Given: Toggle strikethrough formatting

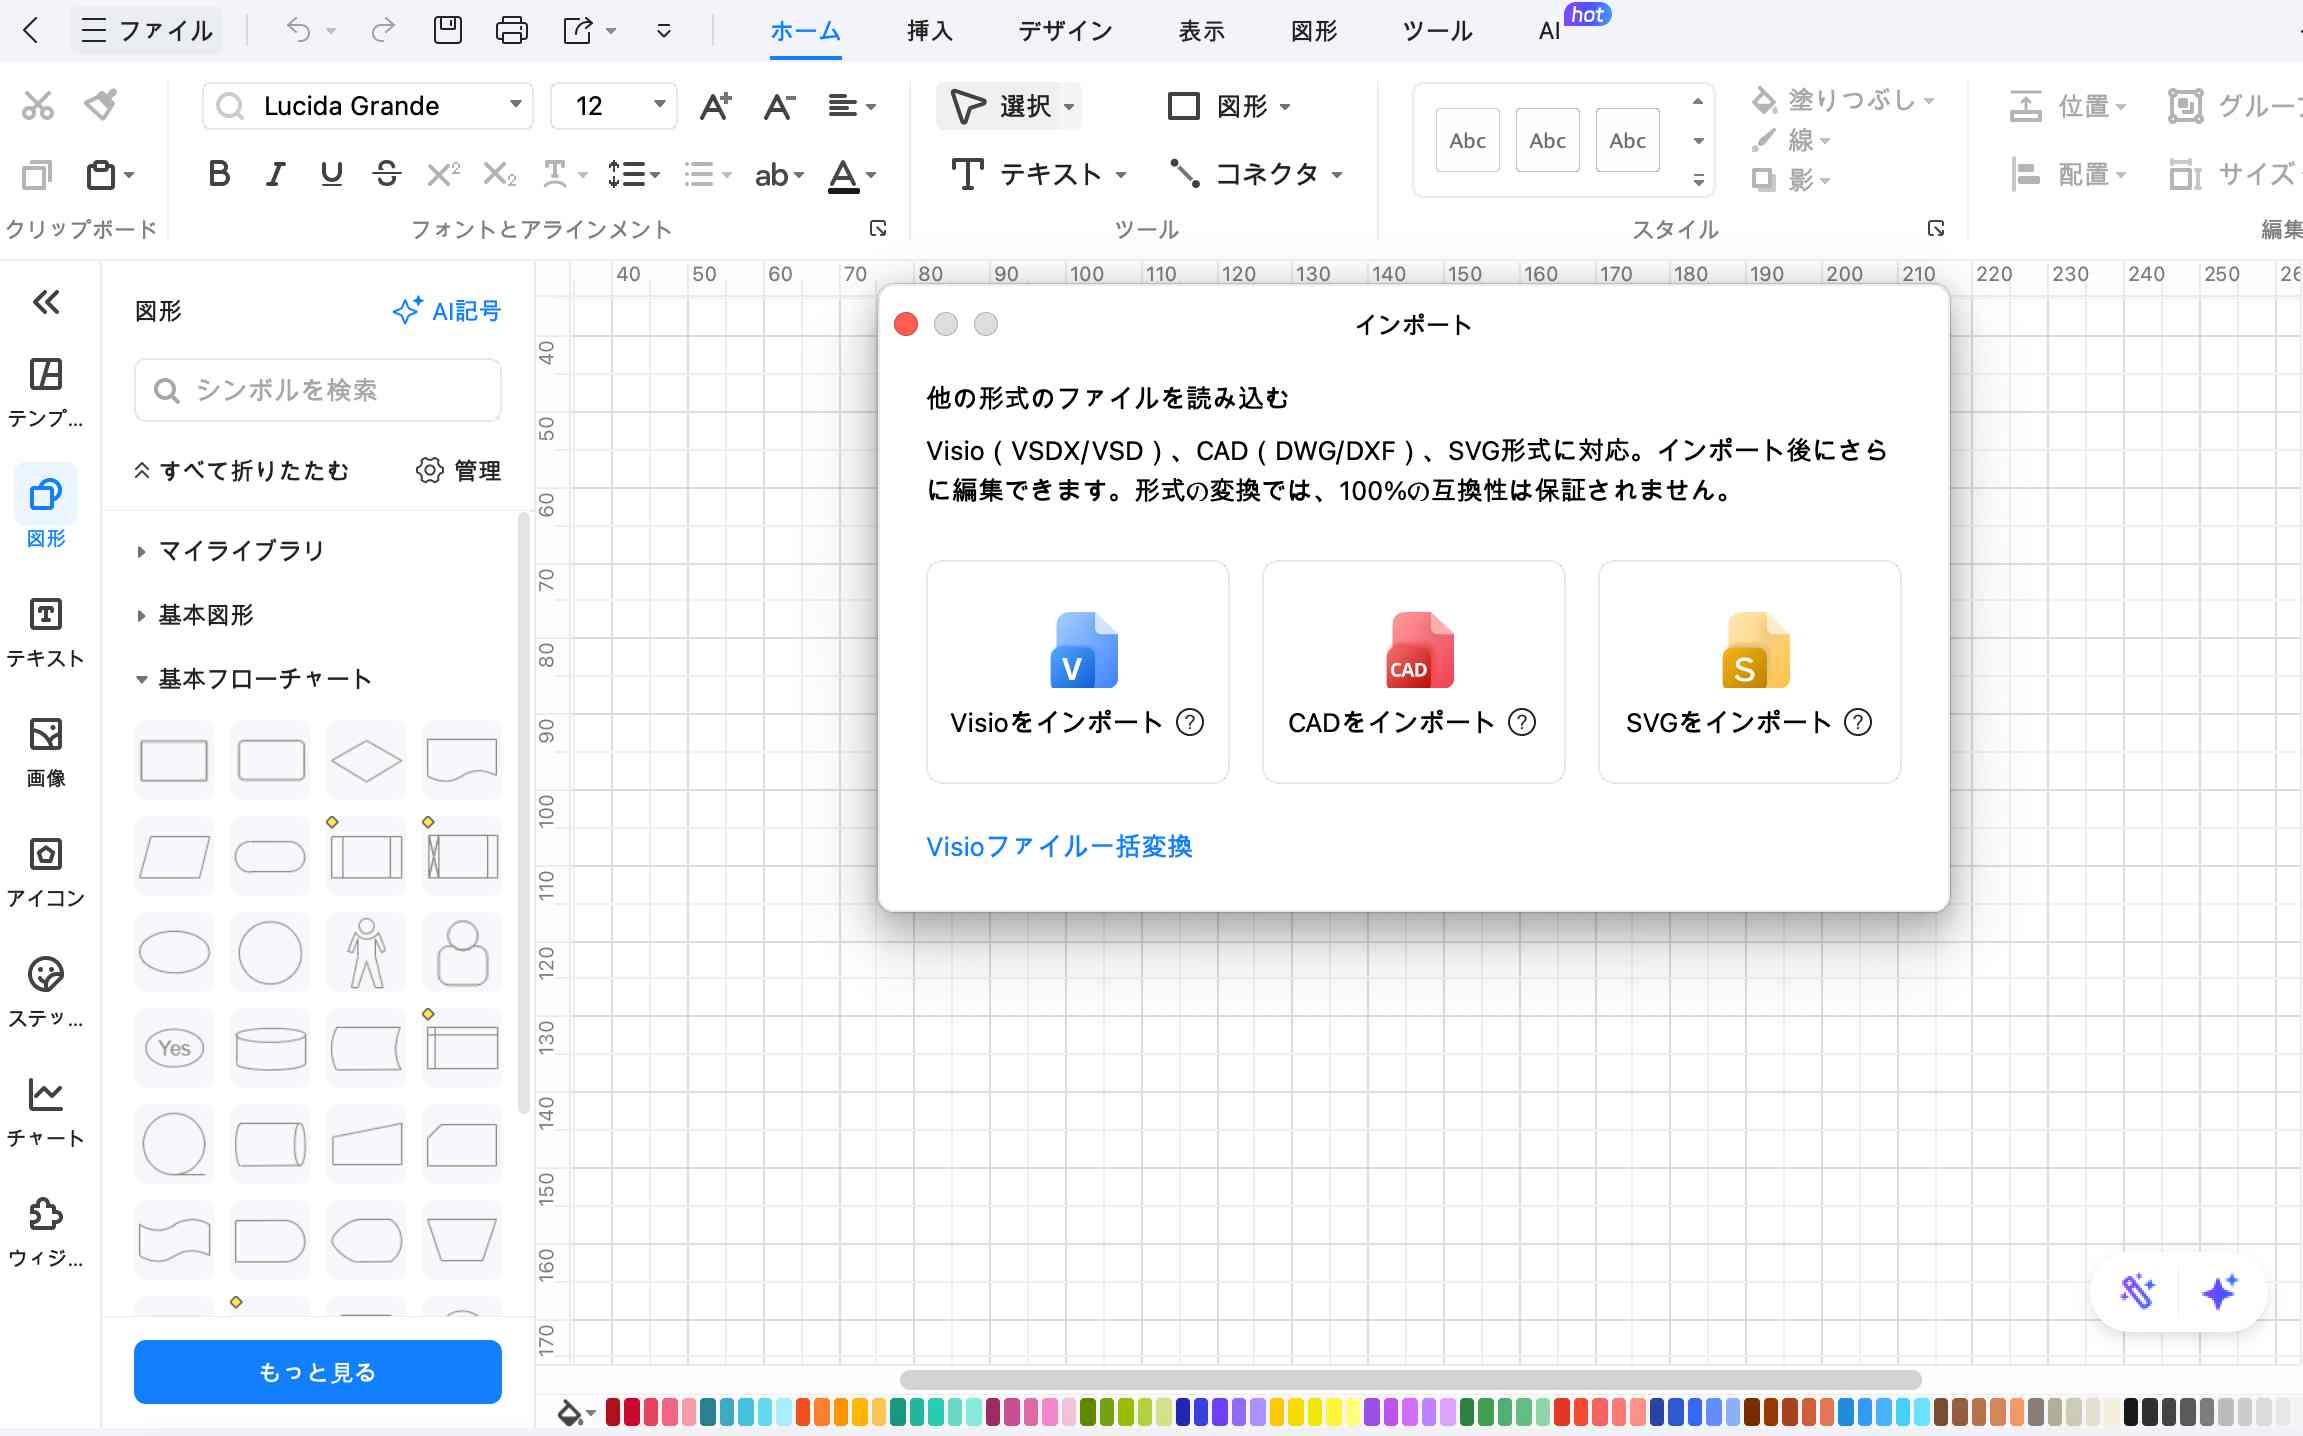Looking at the screenshot, I should coord(387,175).
